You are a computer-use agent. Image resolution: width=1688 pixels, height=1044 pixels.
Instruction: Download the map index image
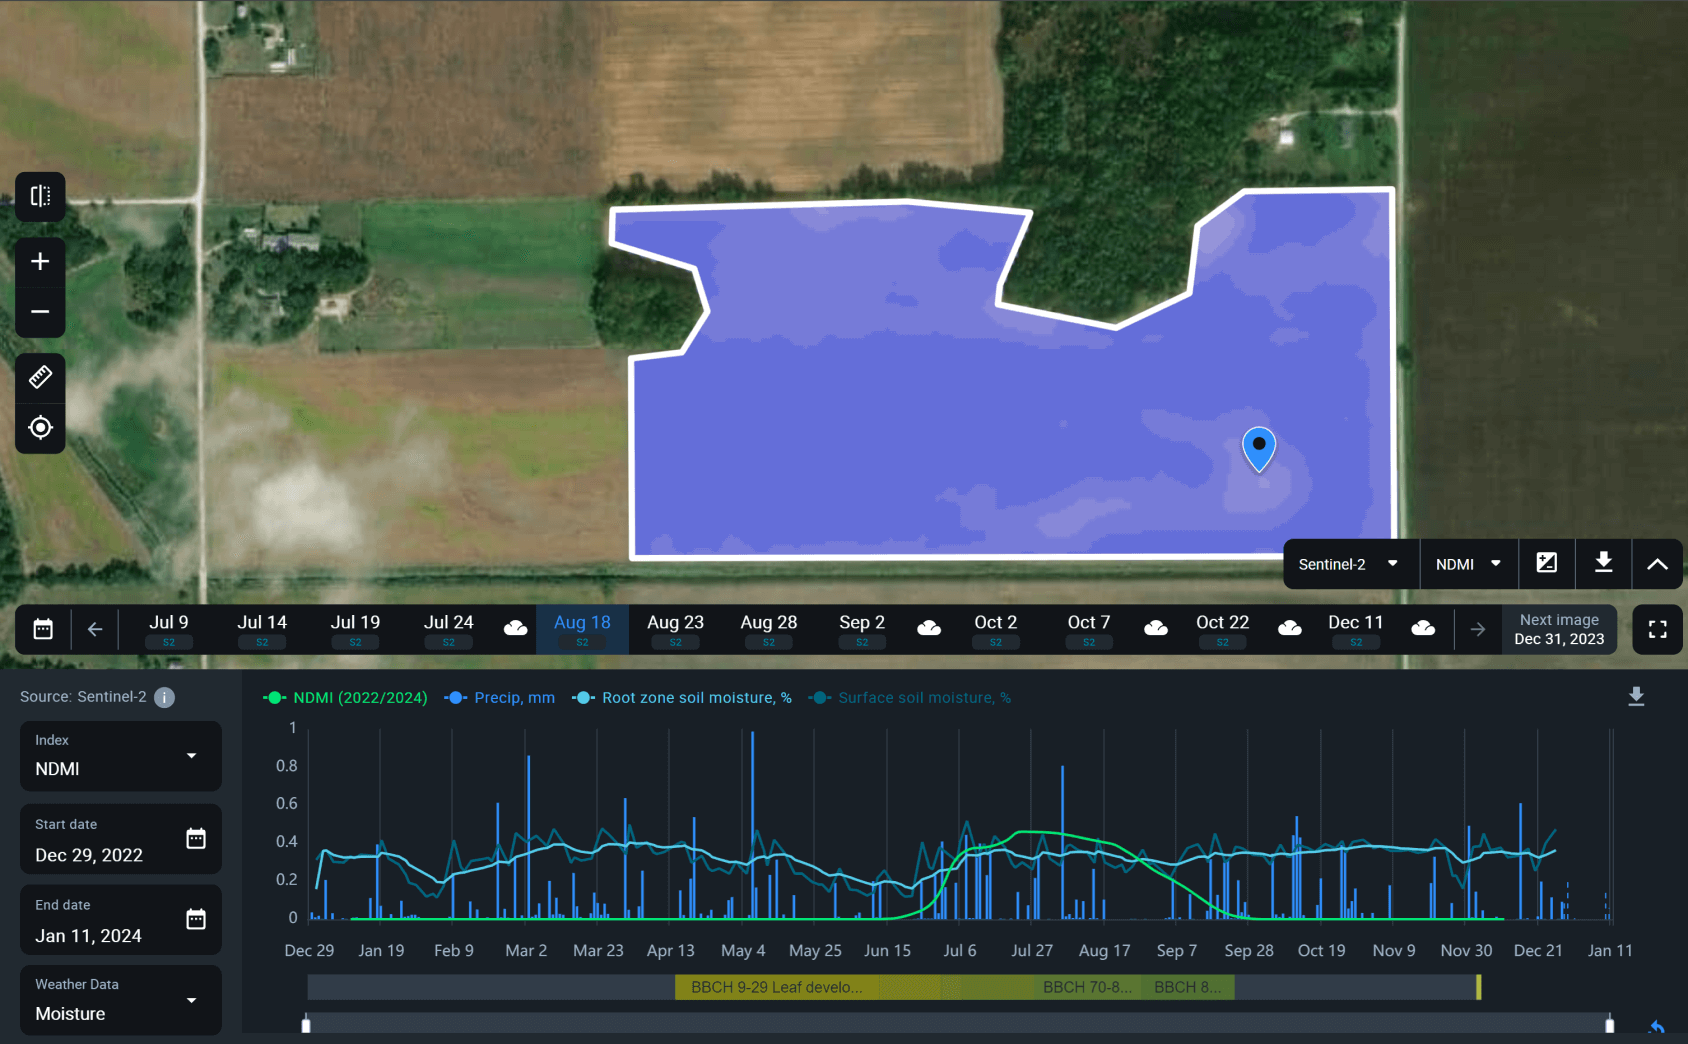point(1603,563)
